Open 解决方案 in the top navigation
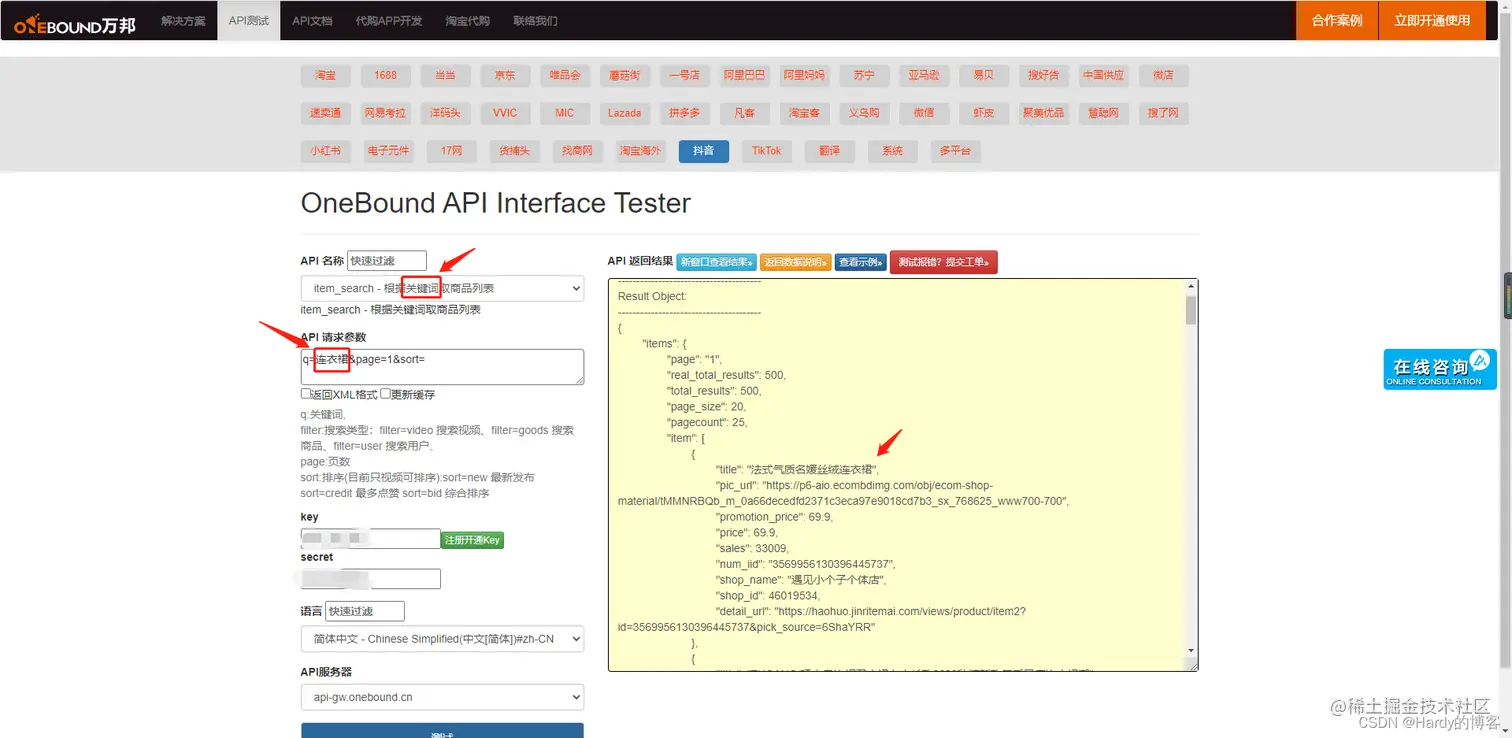 184,21
